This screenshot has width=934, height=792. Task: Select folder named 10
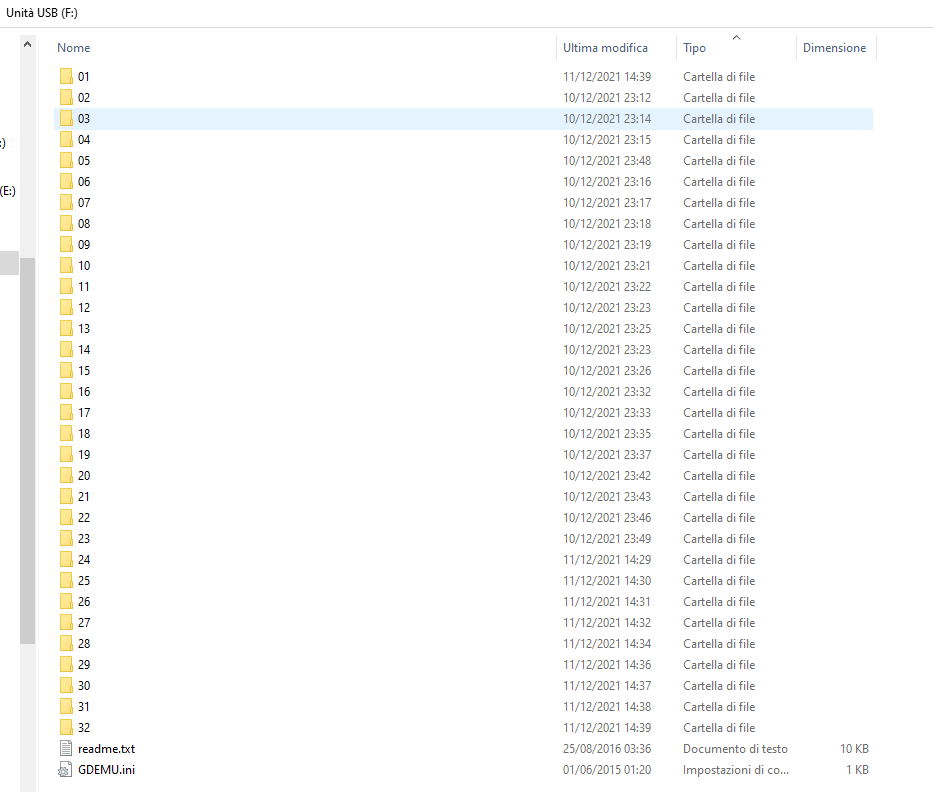[84, 266]
